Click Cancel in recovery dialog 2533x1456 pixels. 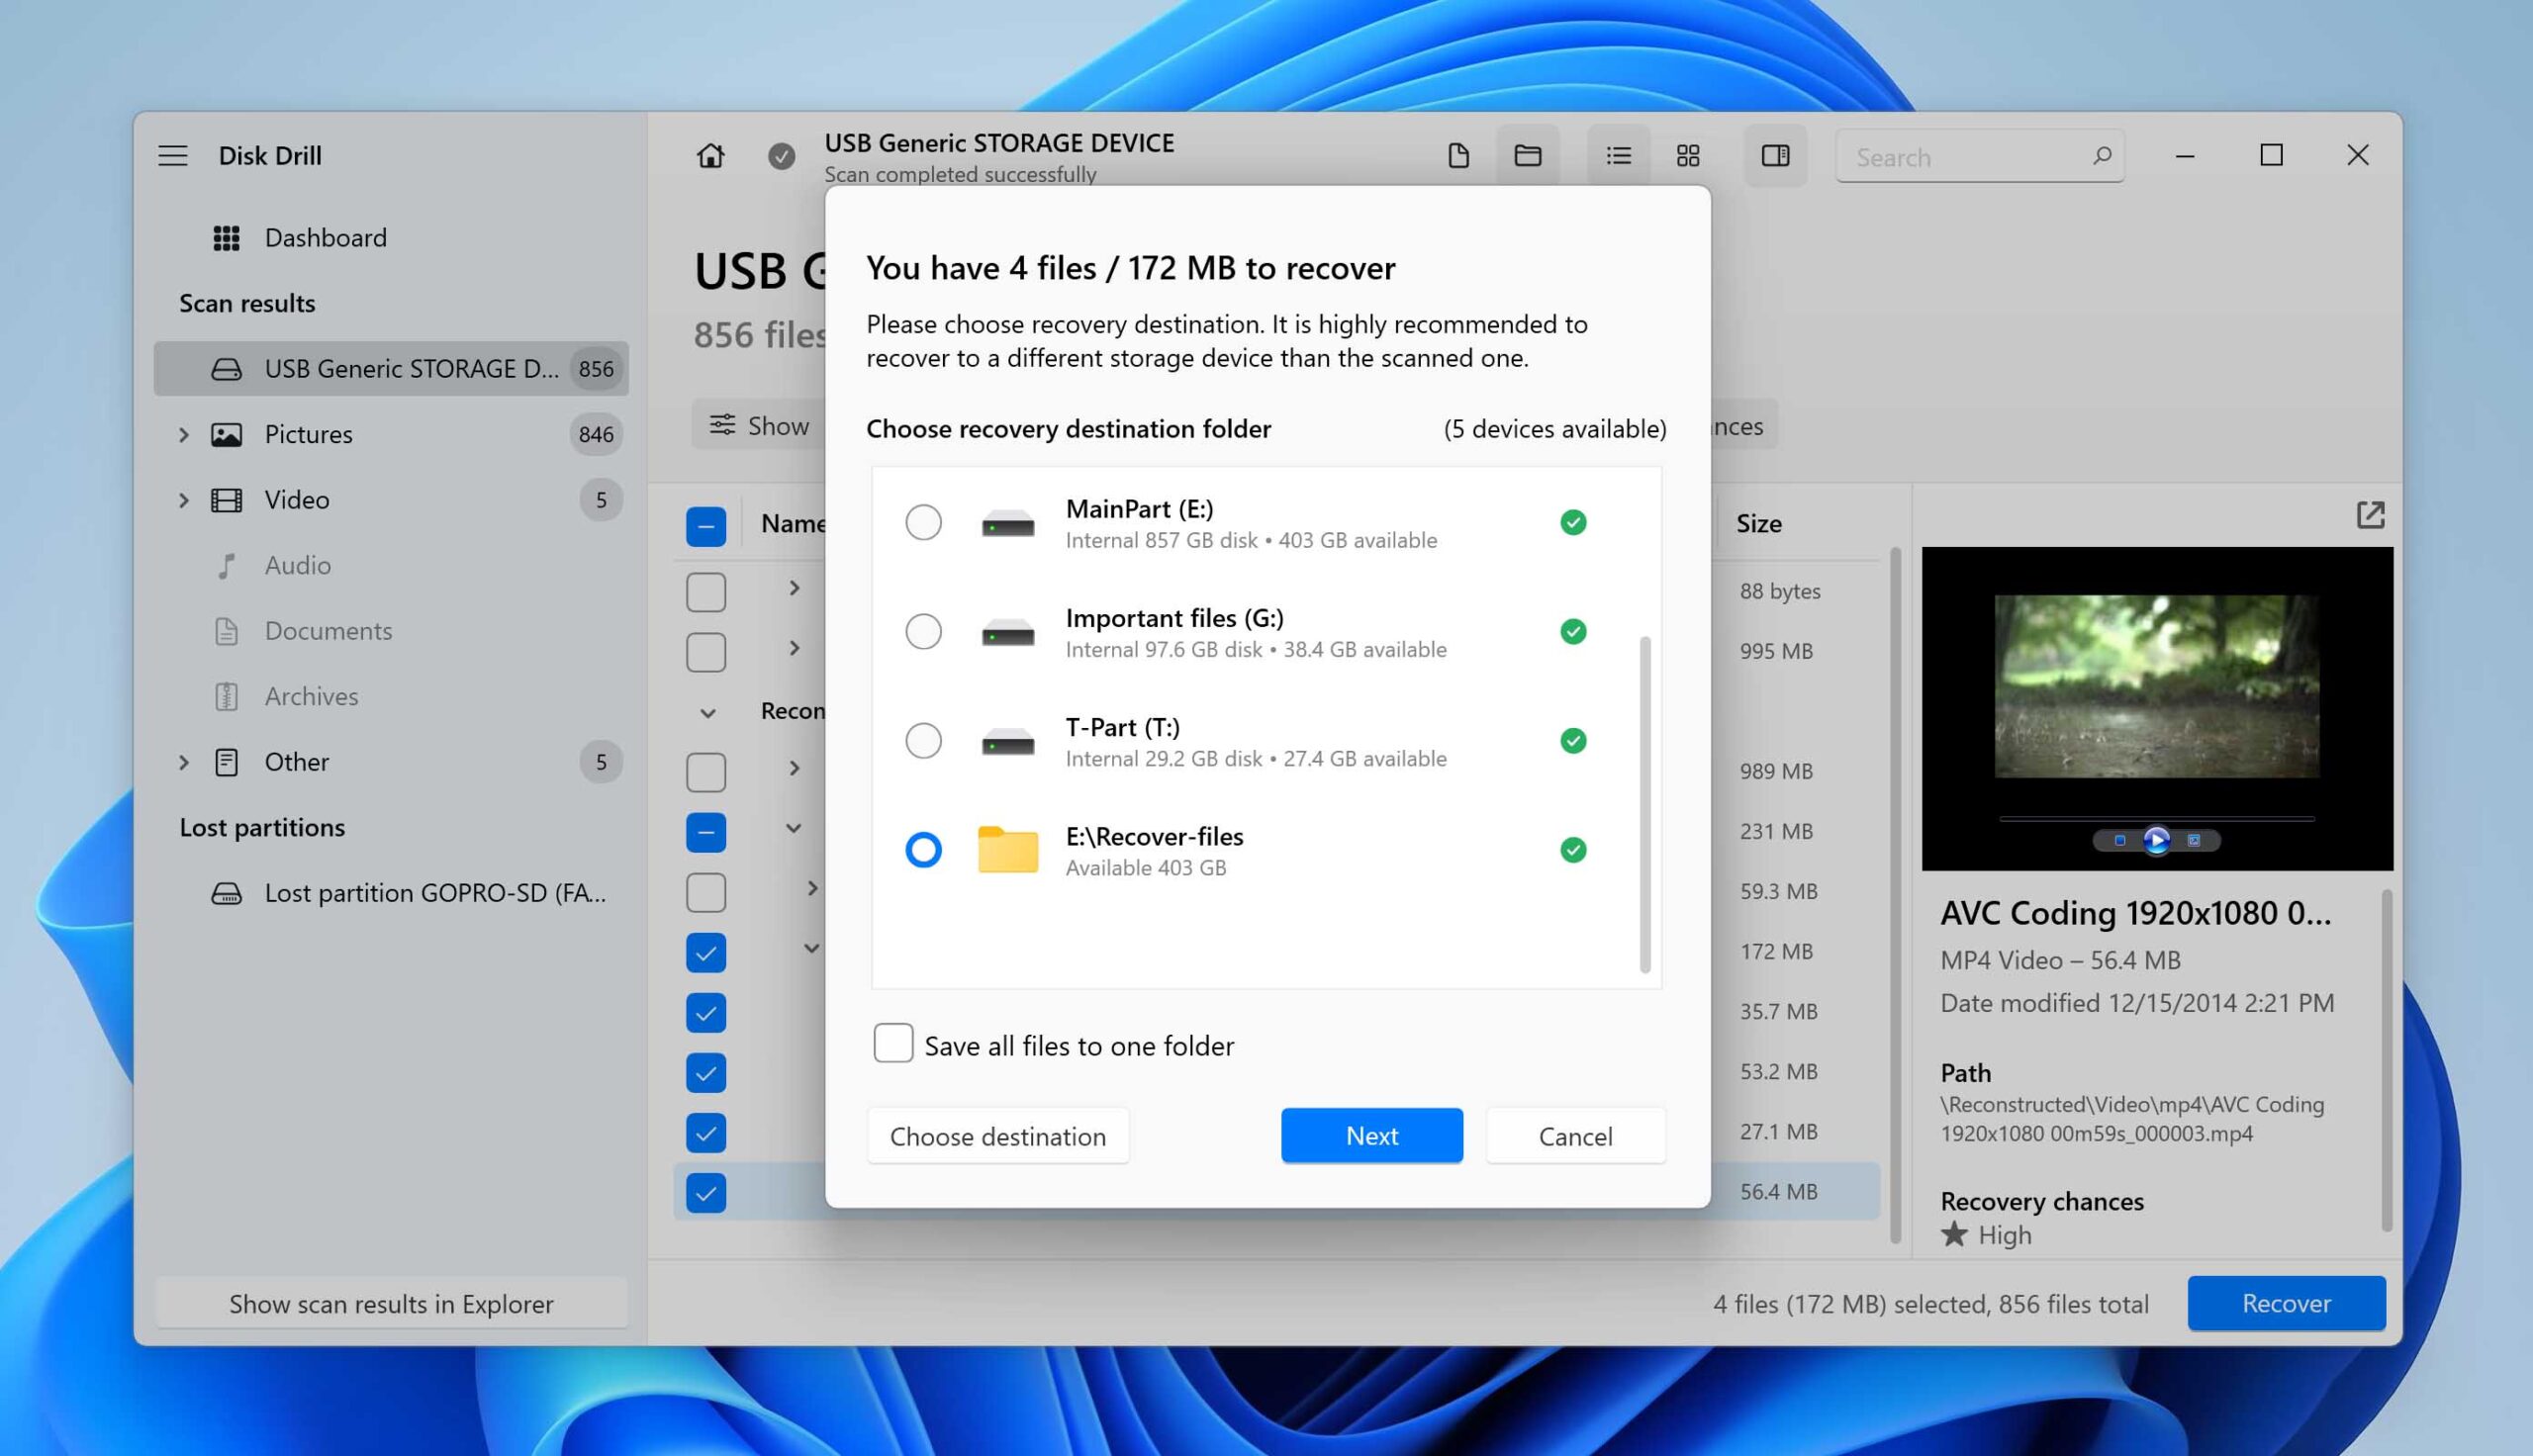(1575, 1136)
